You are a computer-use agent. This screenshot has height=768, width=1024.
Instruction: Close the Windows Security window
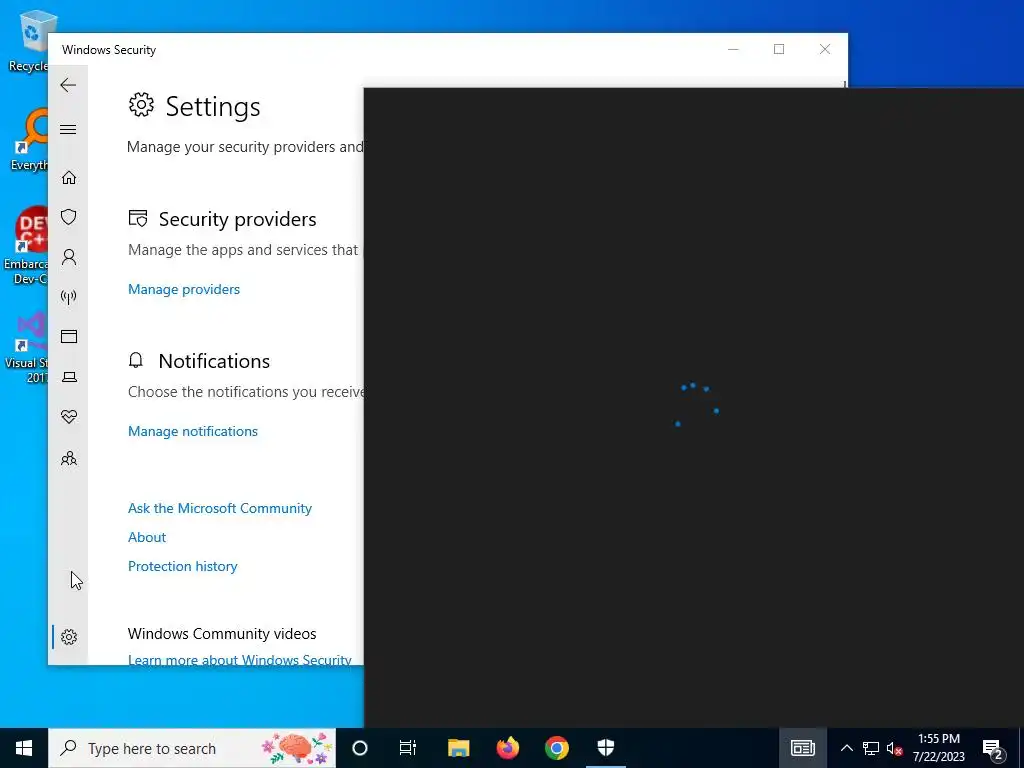tap(825, 50)
